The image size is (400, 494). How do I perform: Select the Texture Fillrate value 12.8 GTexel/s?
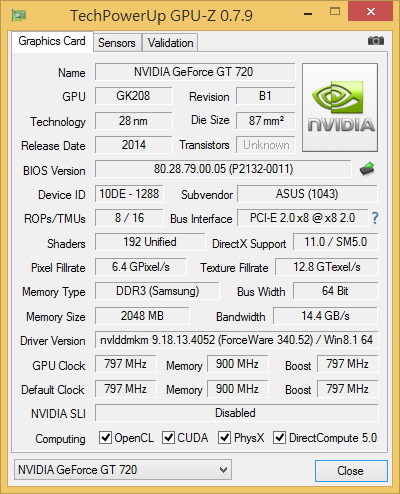[327, 267]
